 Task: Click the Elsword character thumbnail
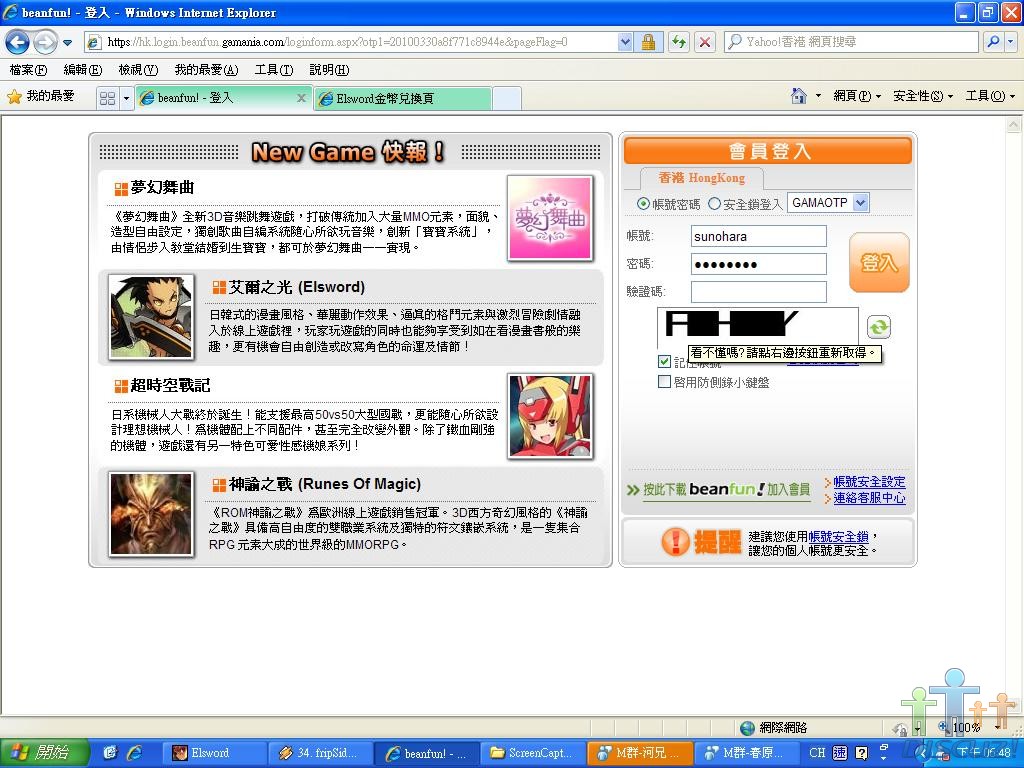click(x=152, y=317)
